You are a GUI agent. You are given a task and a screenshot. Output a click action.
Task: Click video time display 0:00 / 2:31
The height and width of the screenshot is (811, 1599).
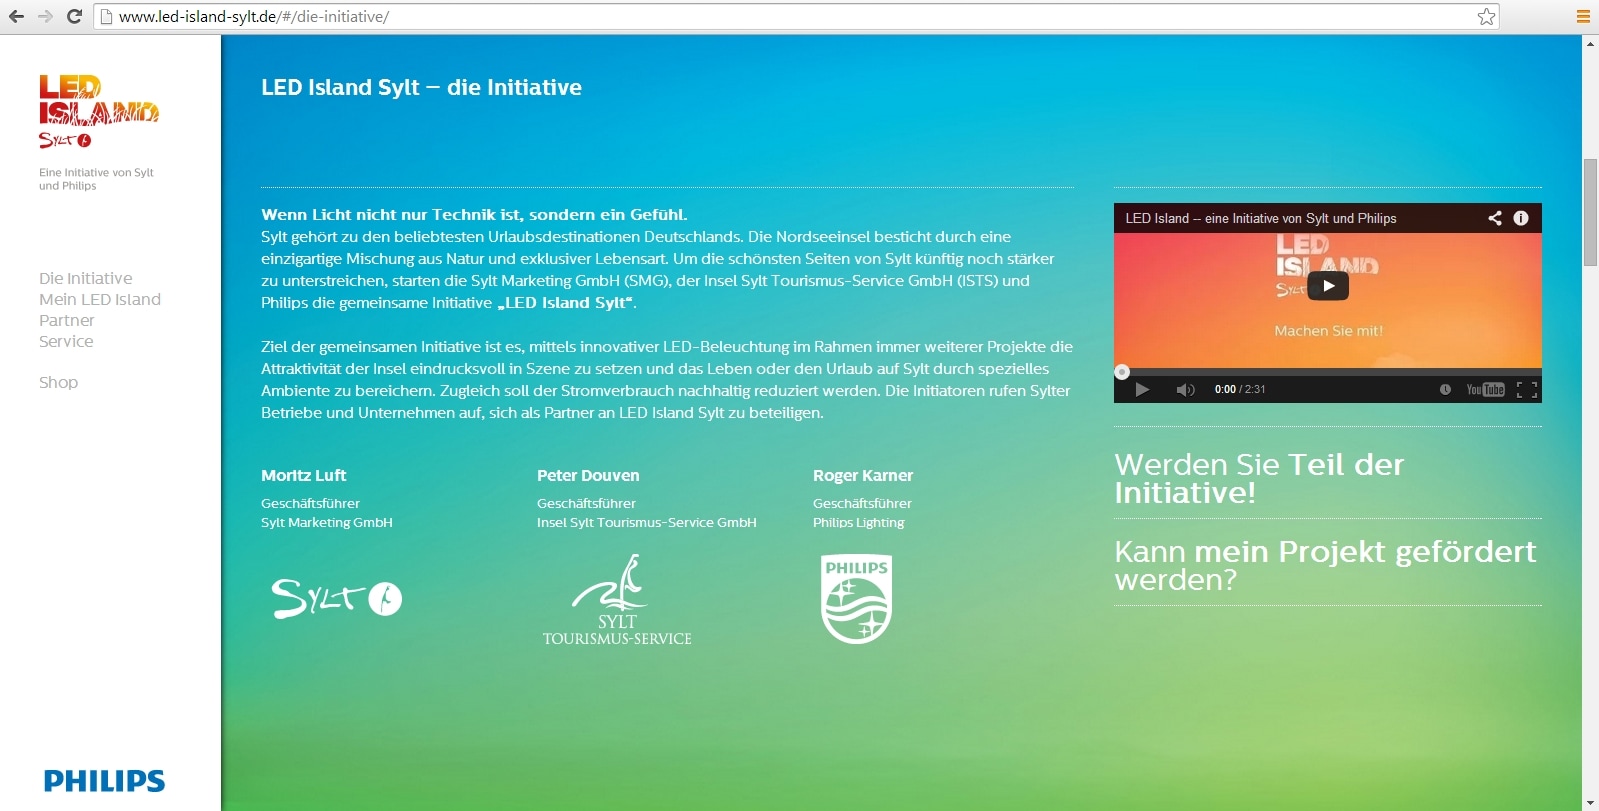tap(1240, 389)
